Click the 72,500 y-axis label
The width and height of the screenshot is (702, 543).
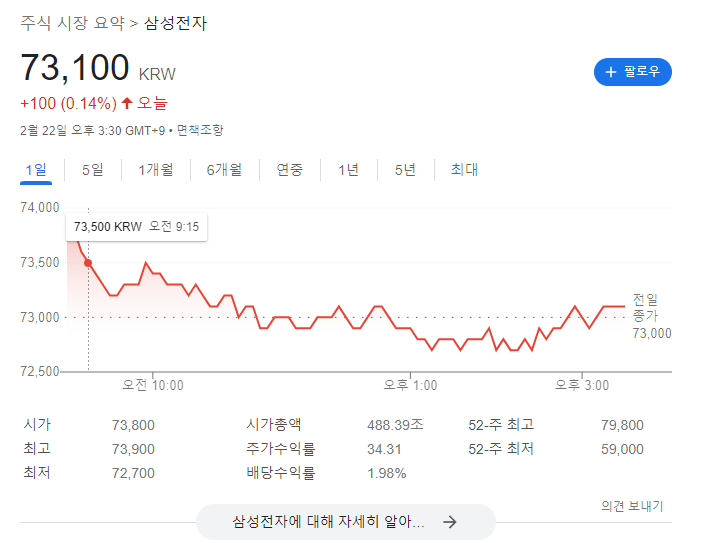click(40, 372)
